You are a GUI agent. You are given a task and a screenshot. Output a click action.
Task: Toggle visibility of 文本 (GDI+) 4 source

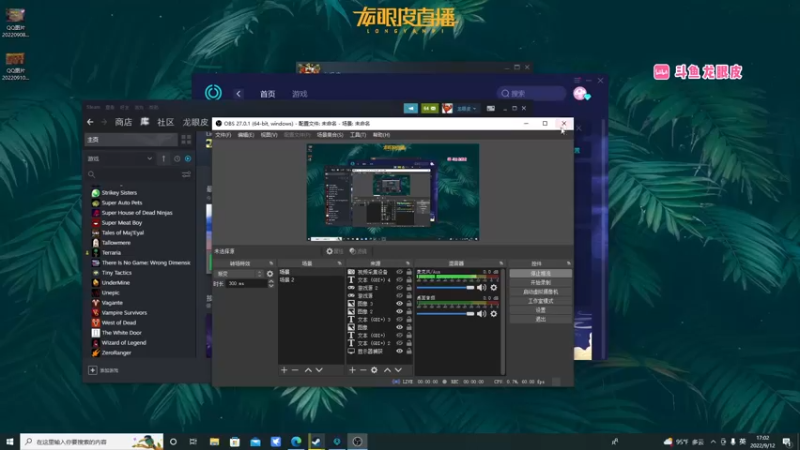(x=399, y=280)
